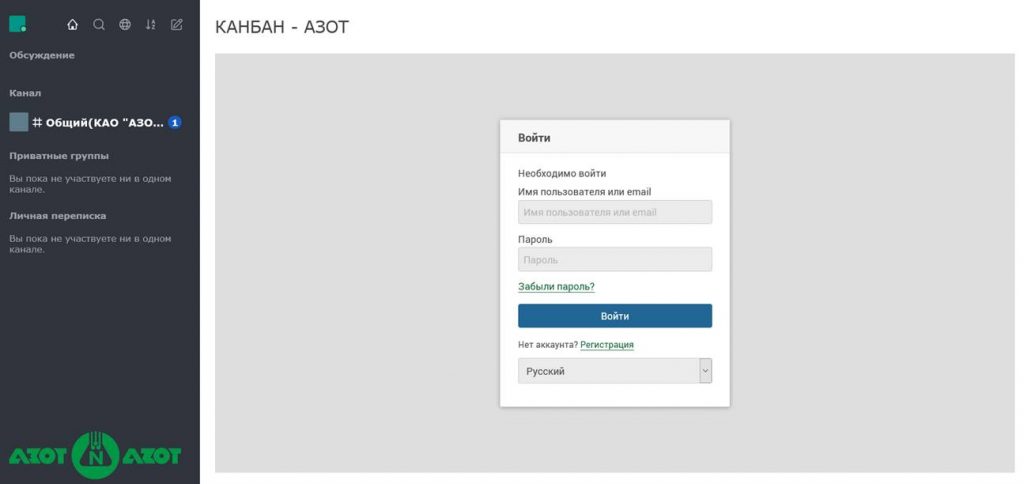
Task: Follow the Забыли пароль? link
Action: [556, 287]
